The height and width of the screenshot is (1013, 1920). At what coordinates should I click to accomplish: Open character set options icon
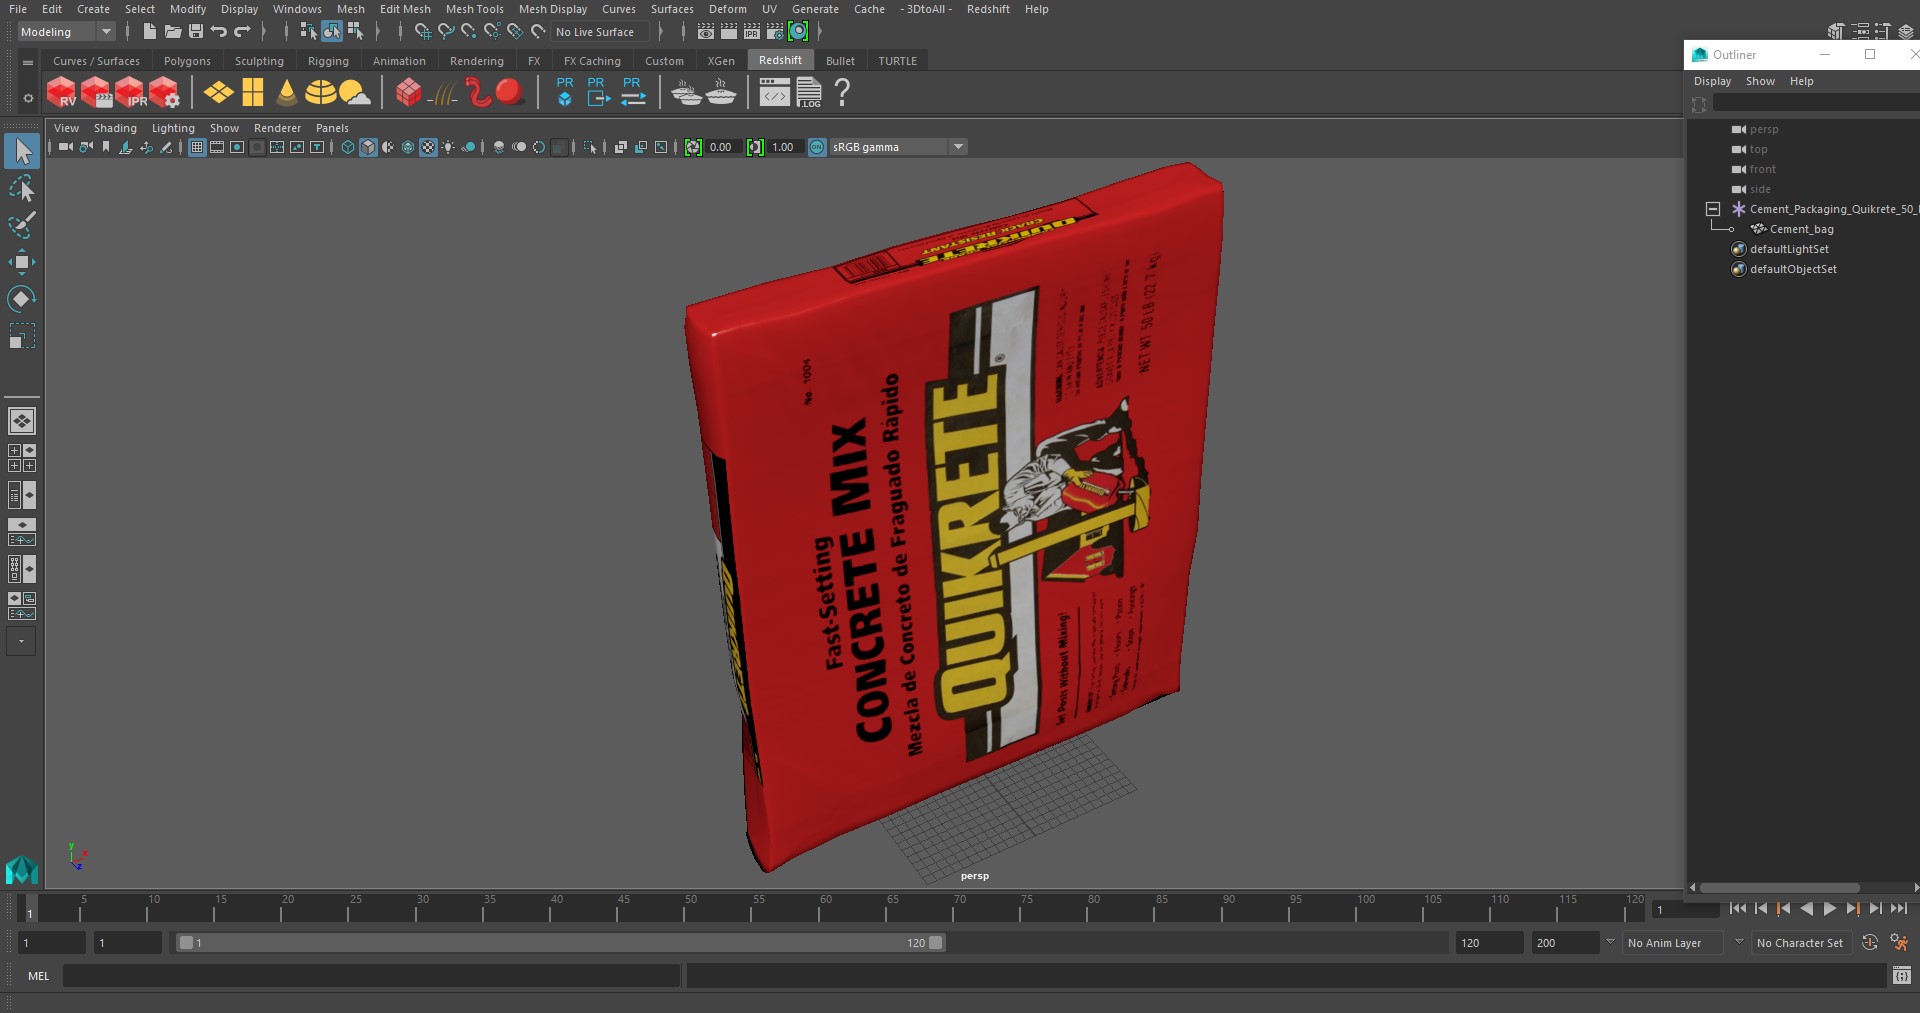click(x=1899, y=942)
